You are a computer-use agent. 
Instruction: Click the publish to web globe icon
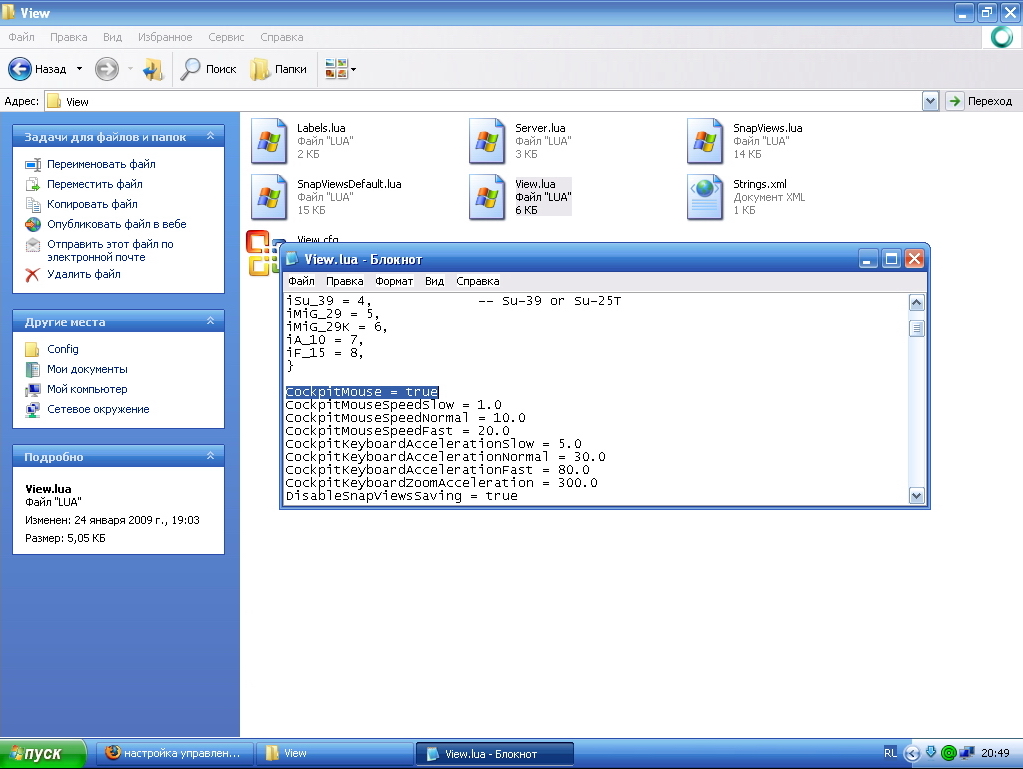coord(33,224)
